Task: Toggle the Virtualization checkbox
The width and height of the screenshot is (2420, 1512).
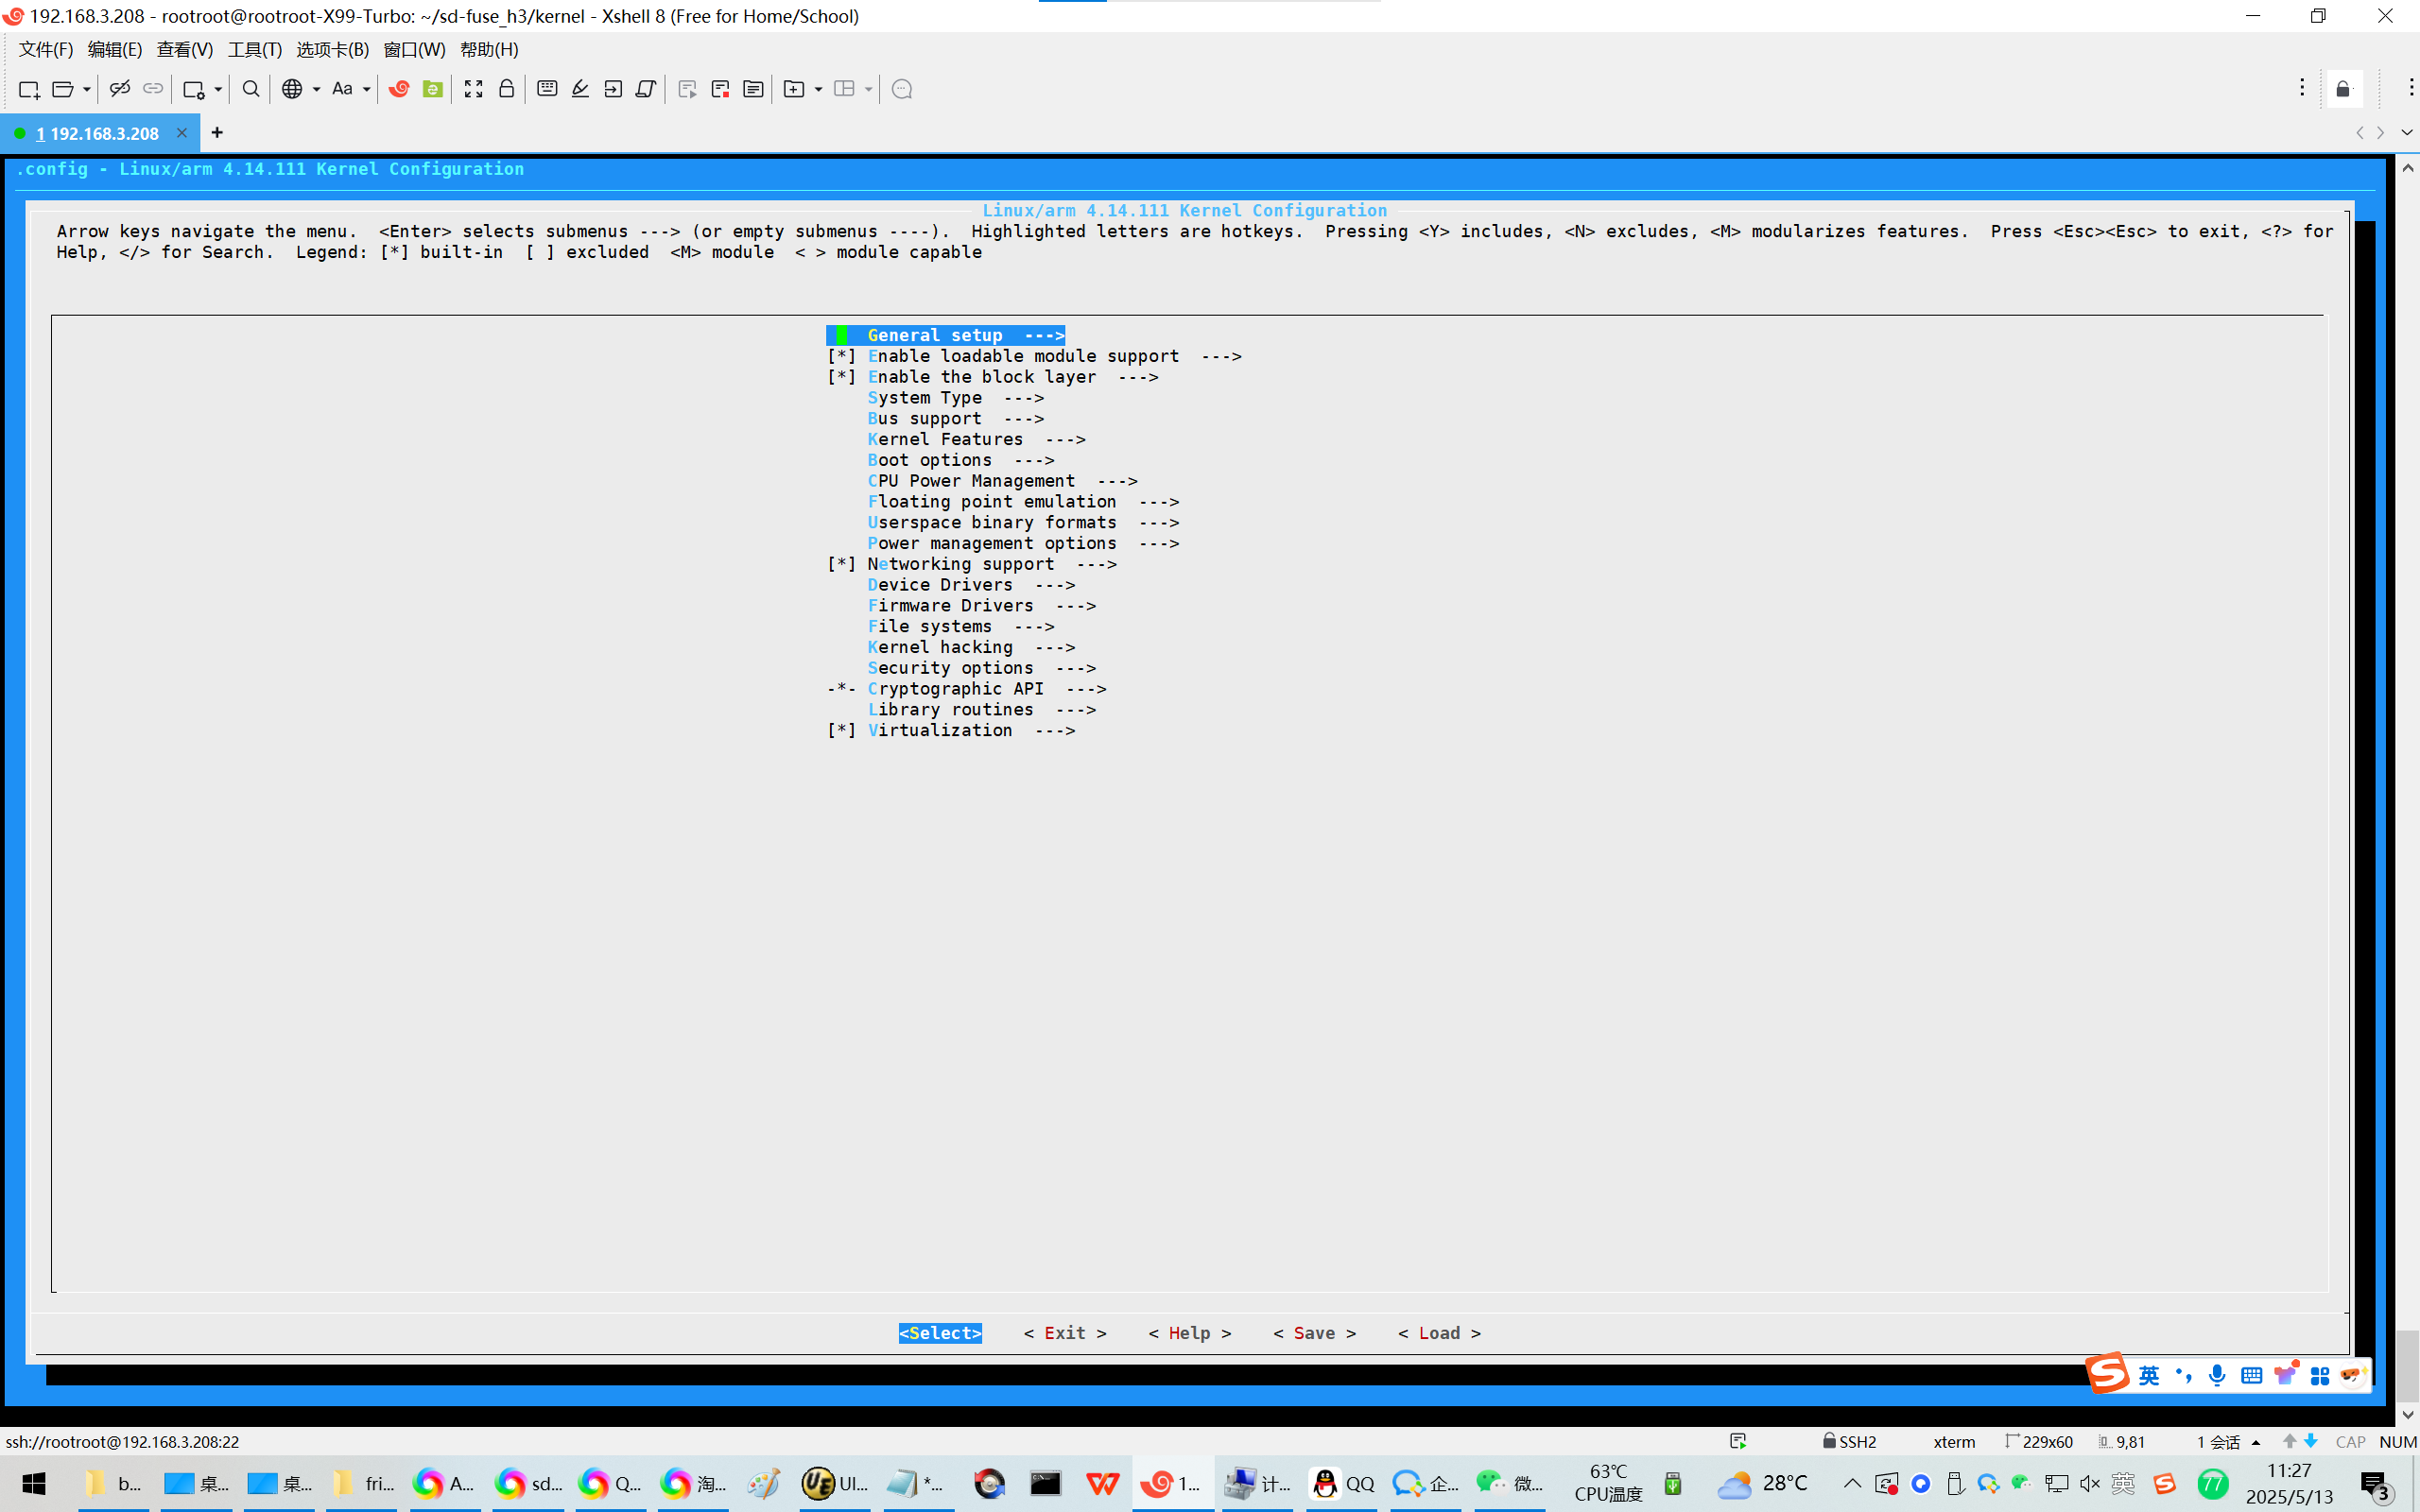Action: pos(841,730)
